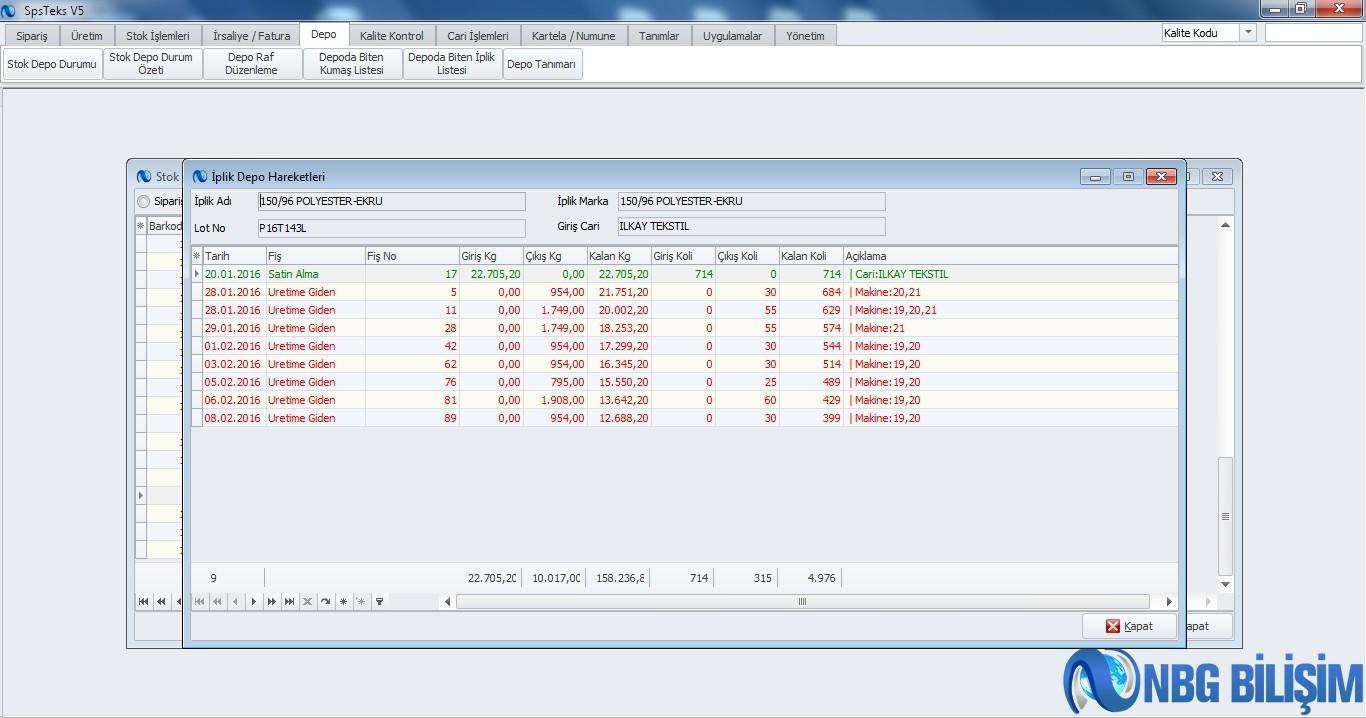The image size is (1366, 718).
Task: Click the X delete-record icon in İplik Depo navigator
Action: tap(307, 601)
